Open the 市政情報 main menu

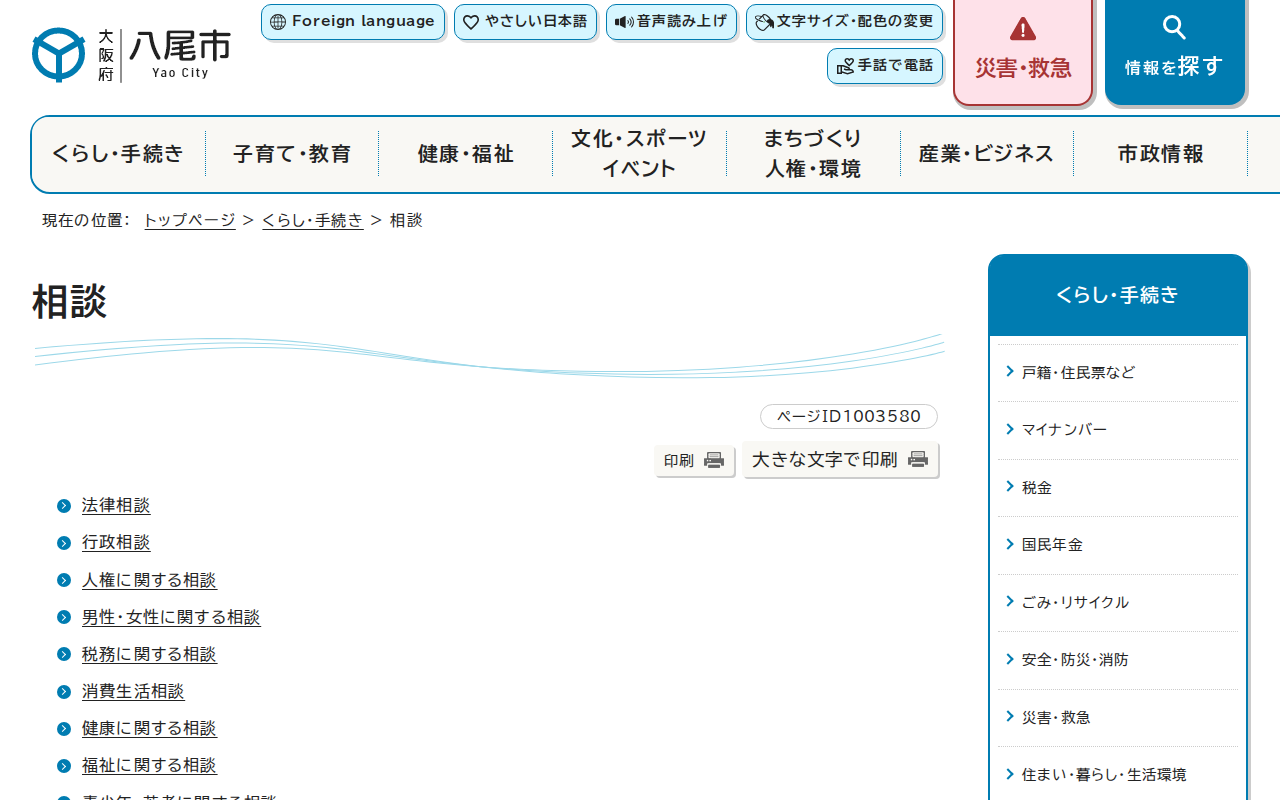tap(1160, 154)
